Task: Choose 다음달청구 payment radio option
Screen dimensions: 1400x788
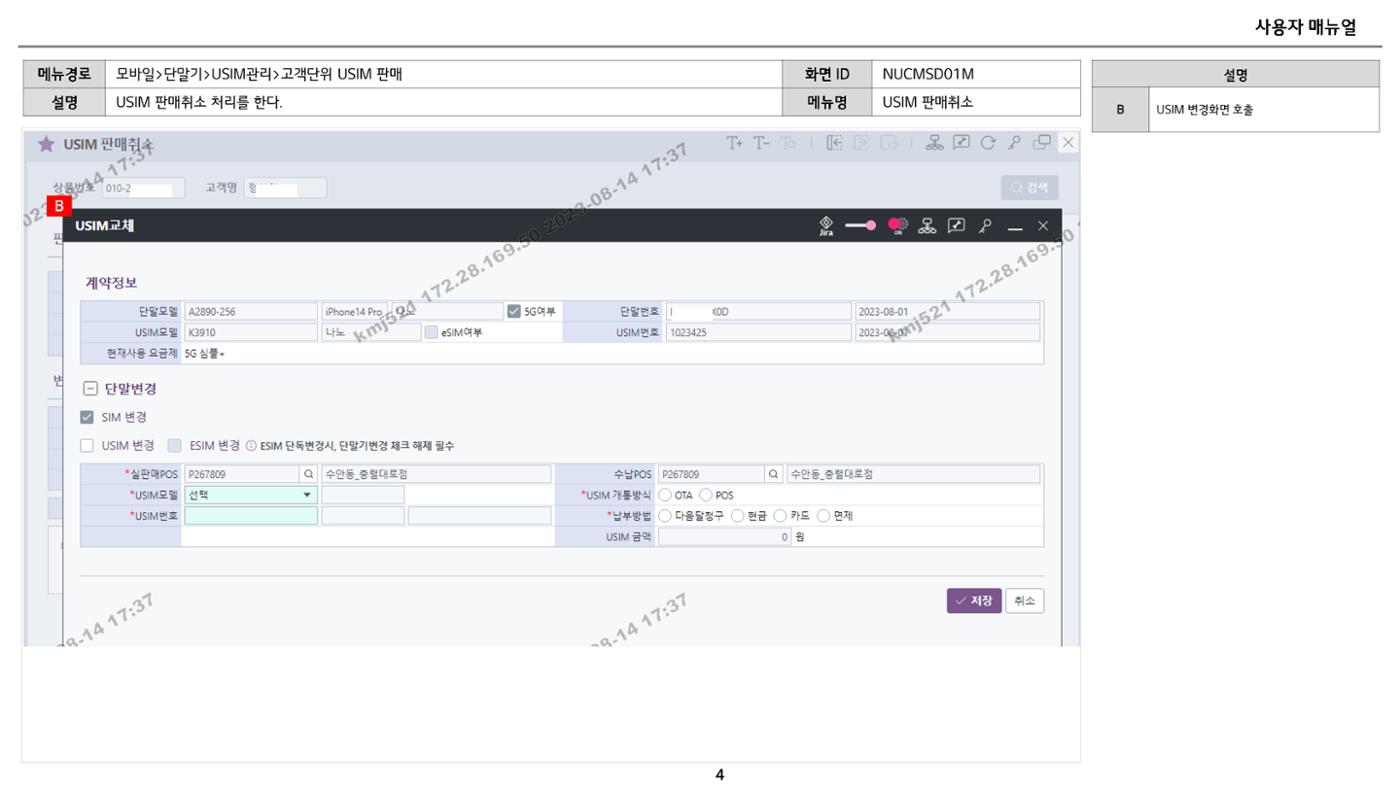Action: pyautogui.click(x=665, y=516)
